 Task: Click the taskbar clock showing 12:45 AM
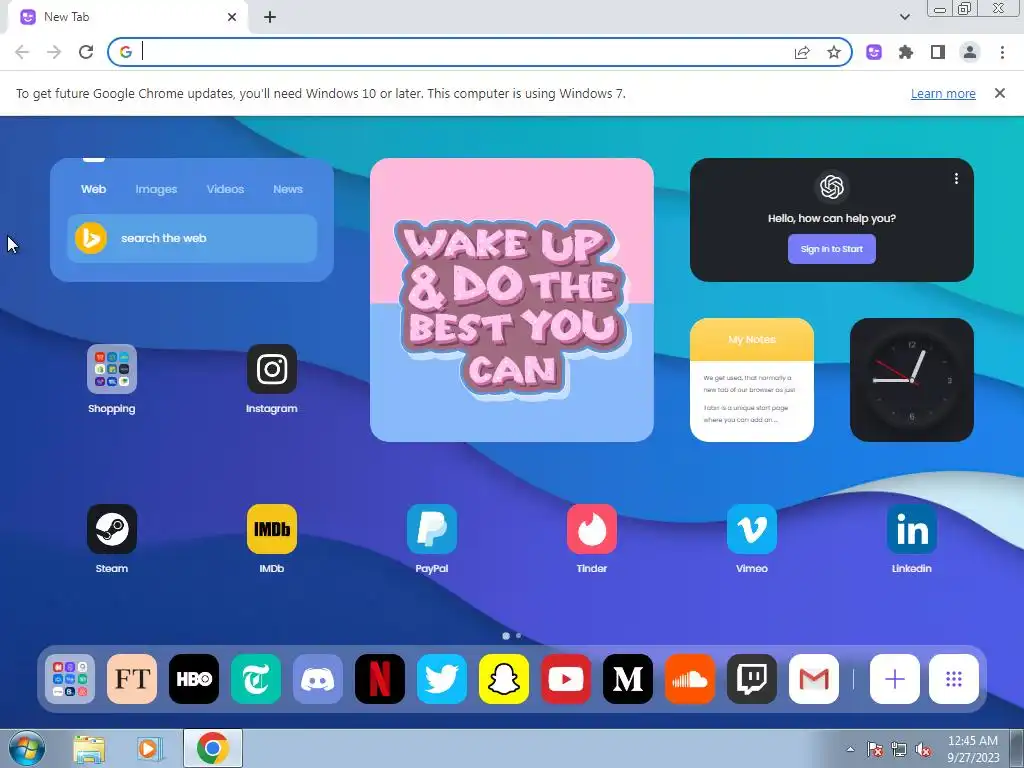click(x=973, y=748)
